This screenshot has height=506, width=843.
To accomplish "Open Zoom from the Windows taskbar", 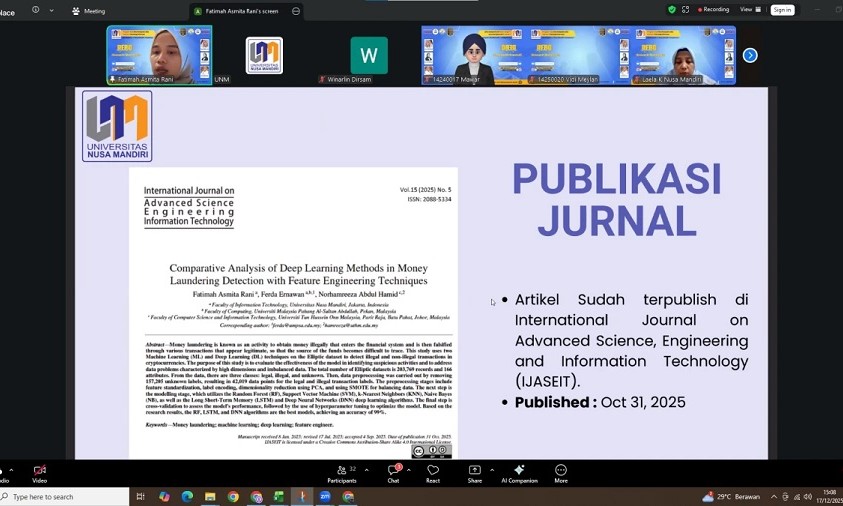I will point(325,496).
